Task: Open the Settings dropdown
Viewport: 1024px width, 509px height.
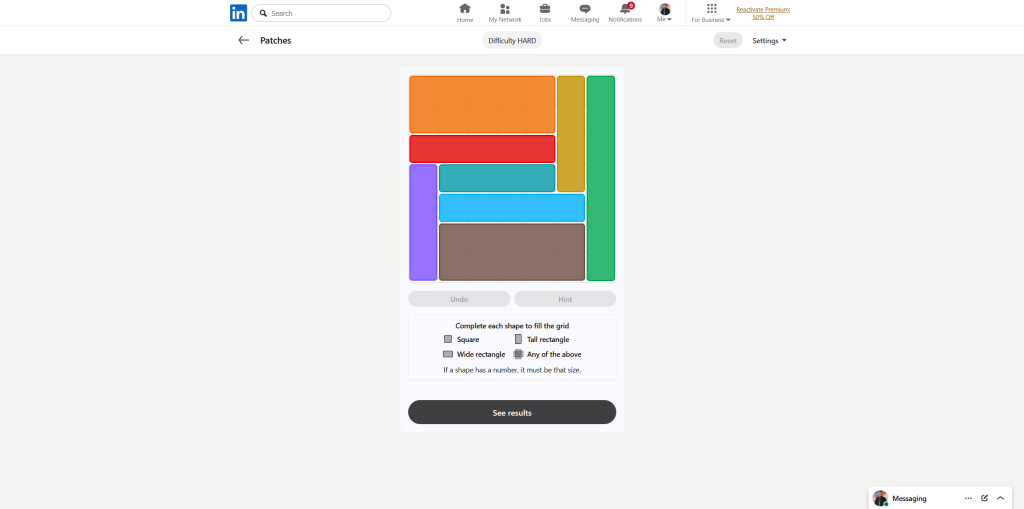Action: (x=769, y=41)
